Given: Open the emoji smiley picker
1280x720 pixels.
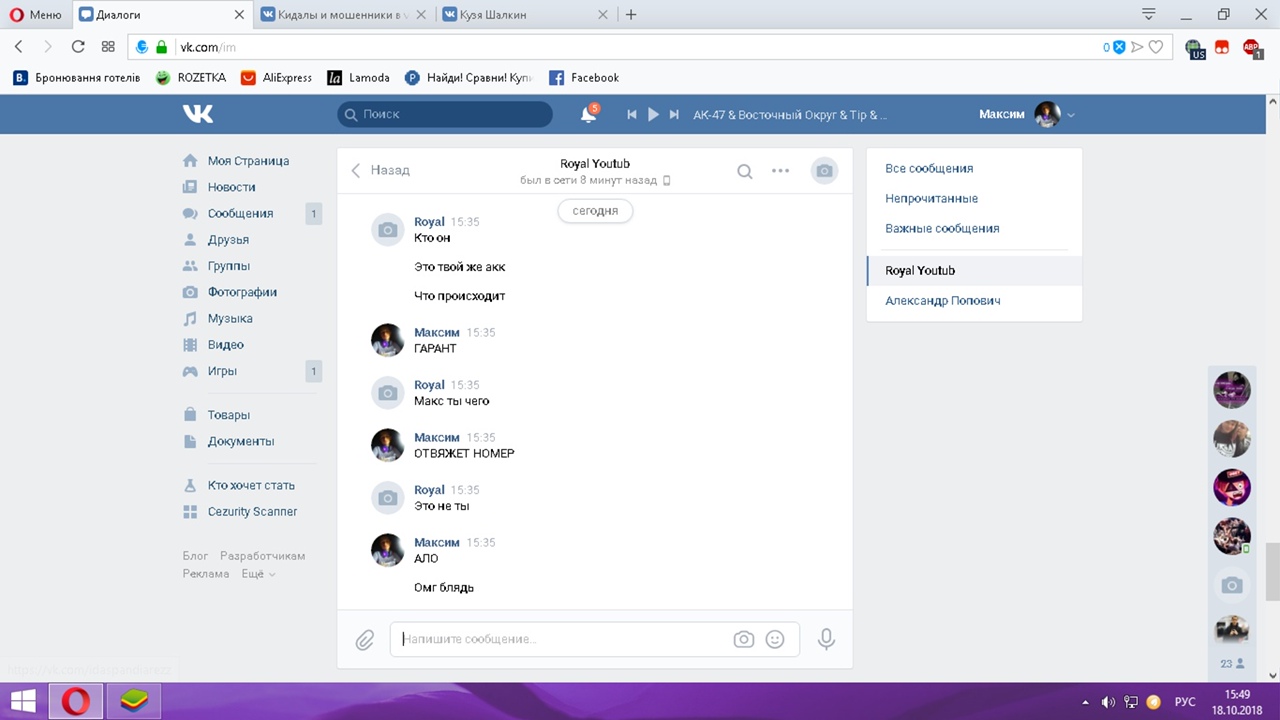Looking at the screenshot, I should (x=775, y=639).
